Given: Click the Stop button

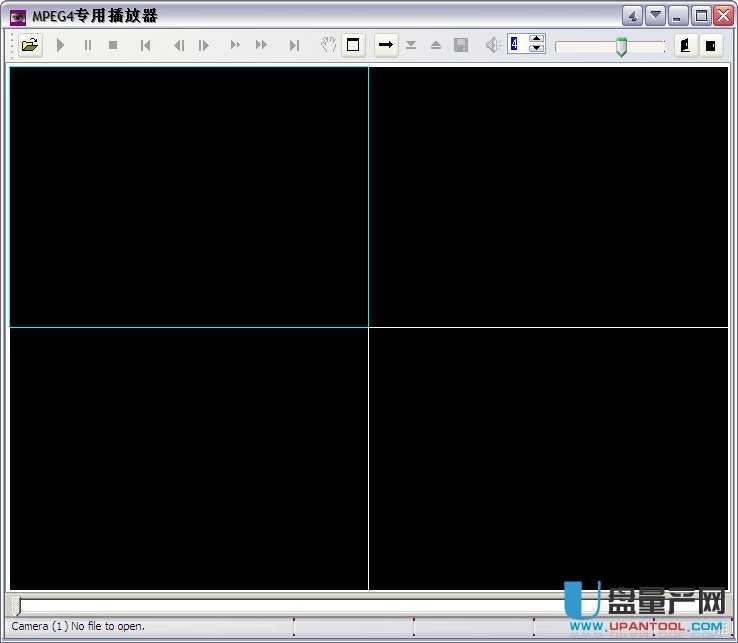Looking at the screenshot, I should 113,45.
